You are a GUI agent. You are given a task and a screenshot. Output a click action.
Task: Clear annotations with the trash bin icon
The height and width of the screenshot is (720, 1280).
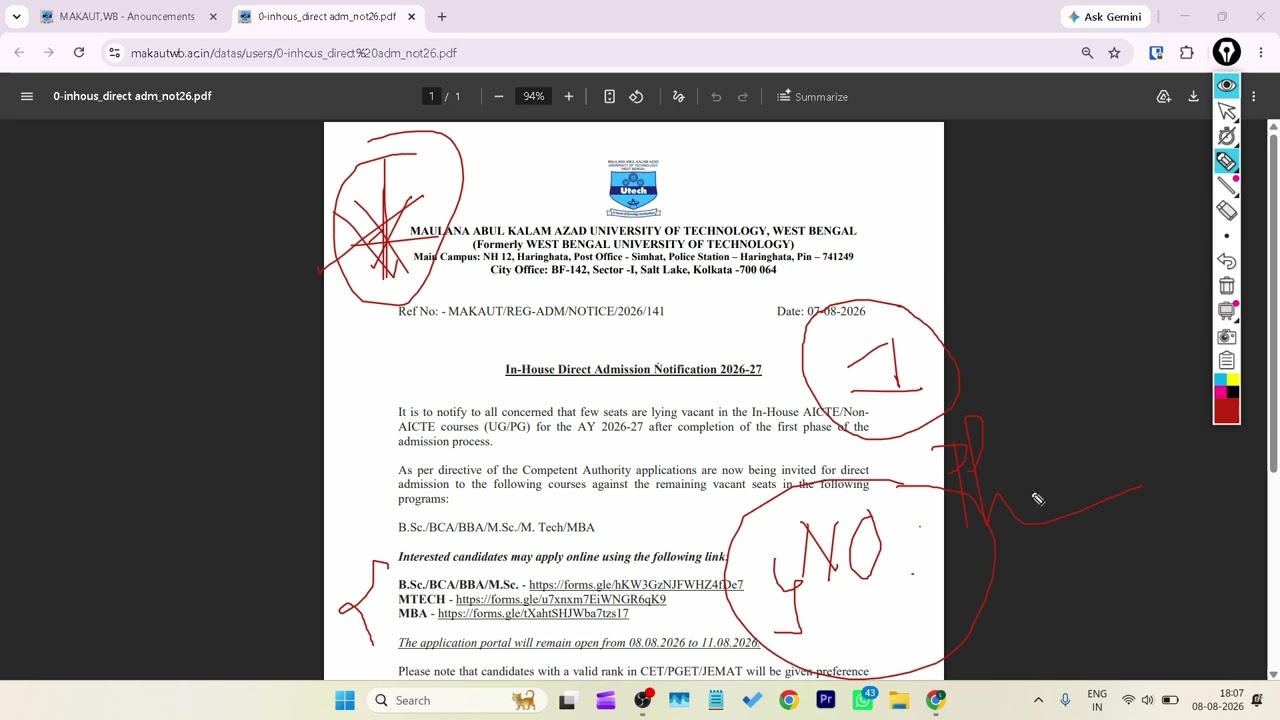point(1226,286)
